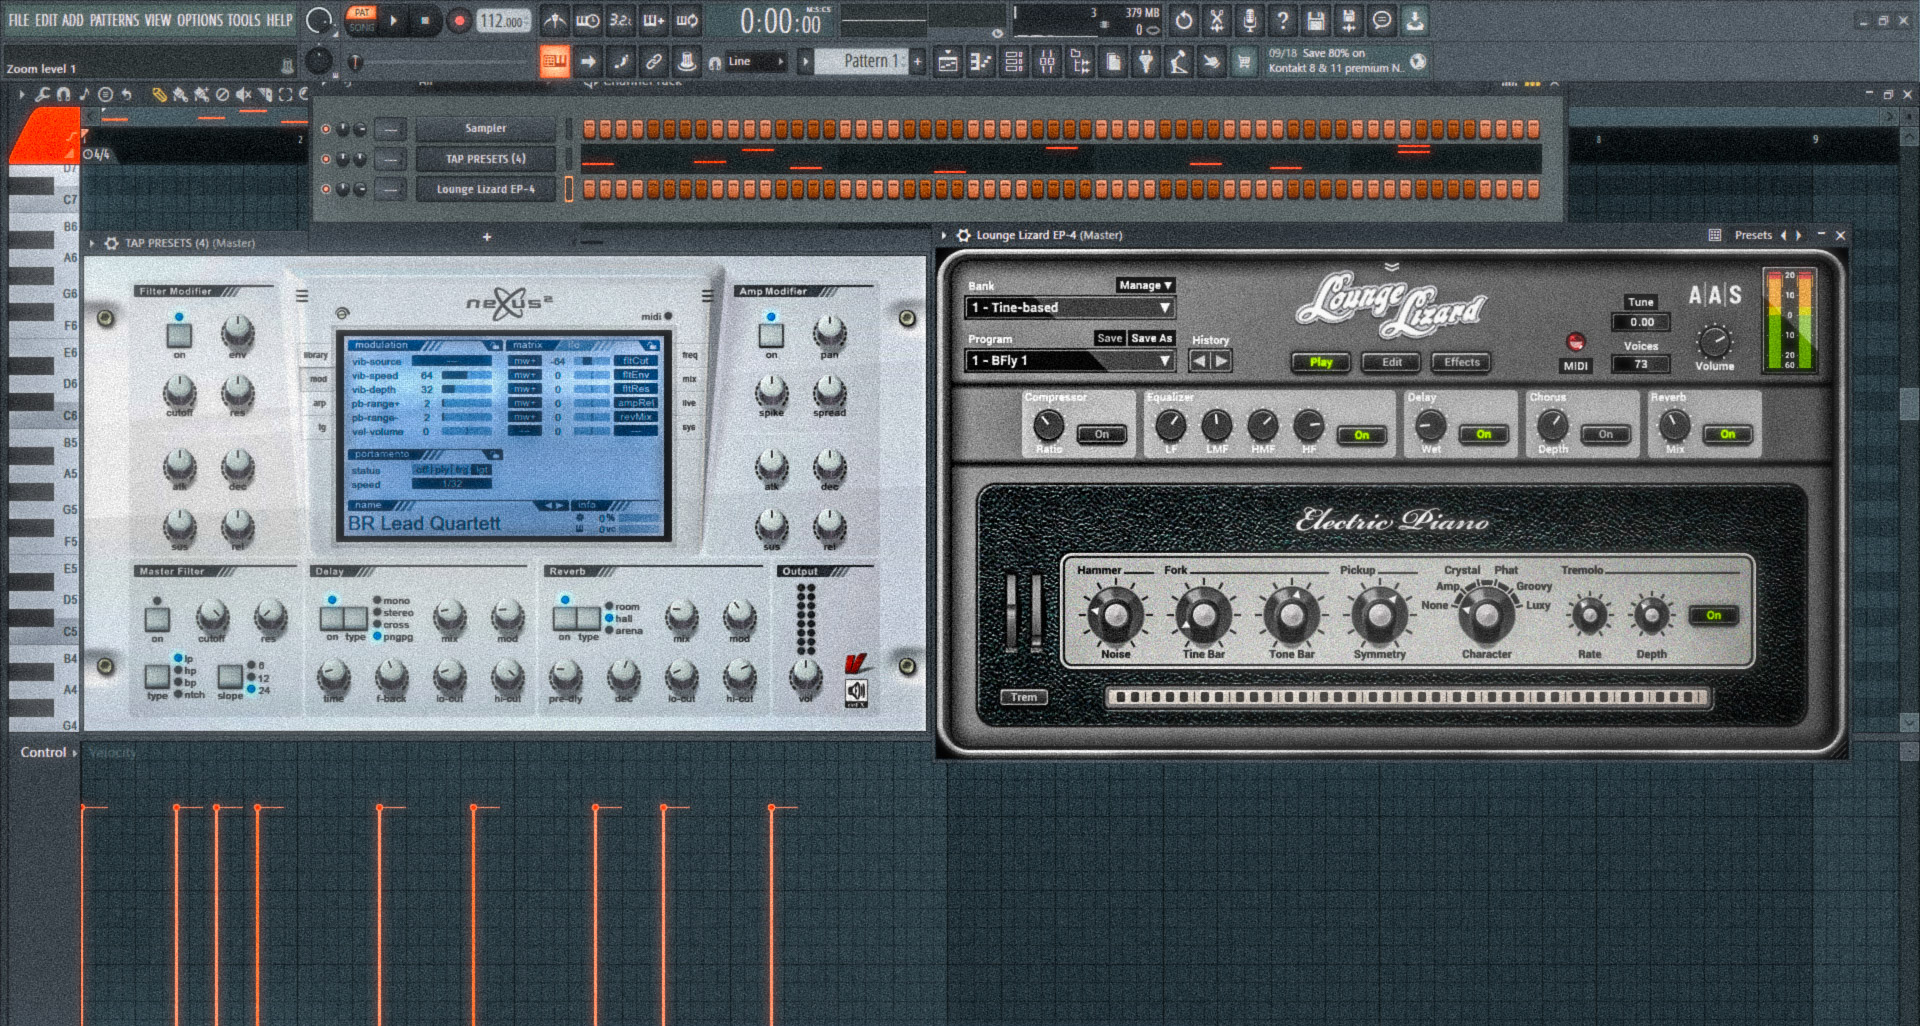Open the channel rack toolbar icon

click(x=1014, y=62)
